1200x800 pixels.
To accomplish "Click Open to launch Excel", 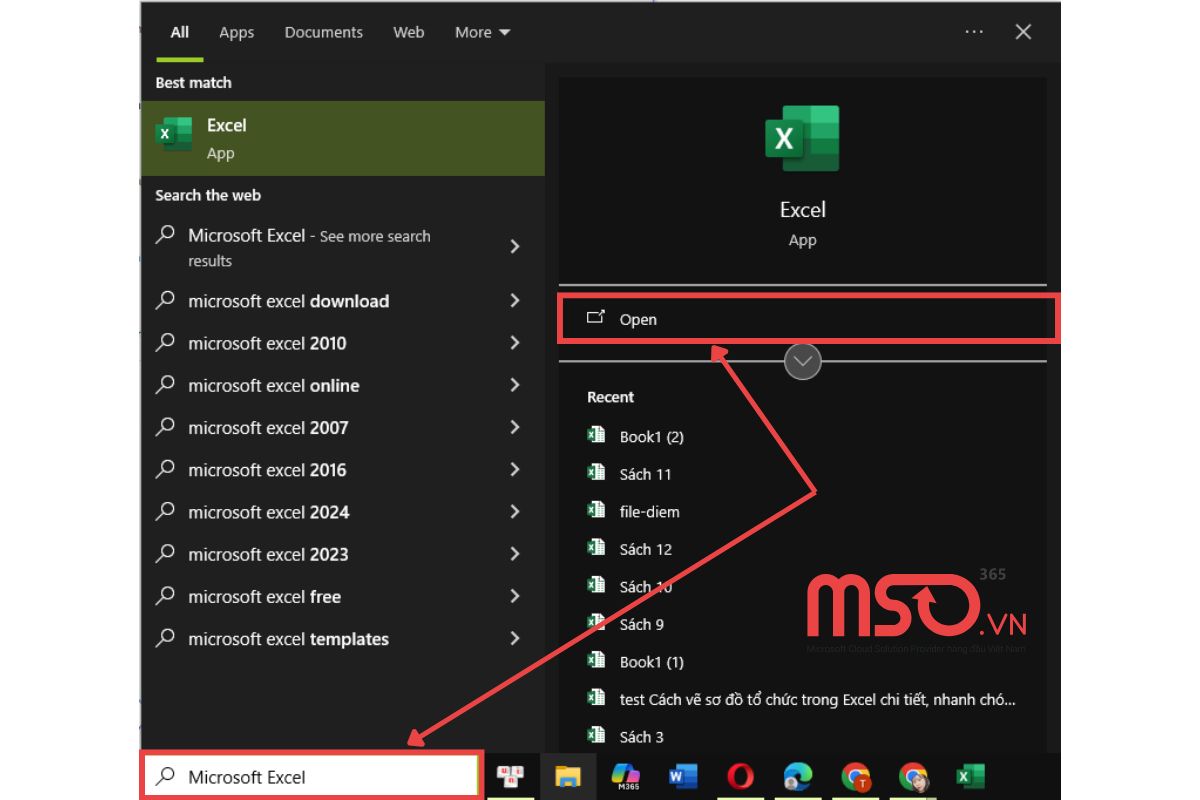I will tap(808, 319).
